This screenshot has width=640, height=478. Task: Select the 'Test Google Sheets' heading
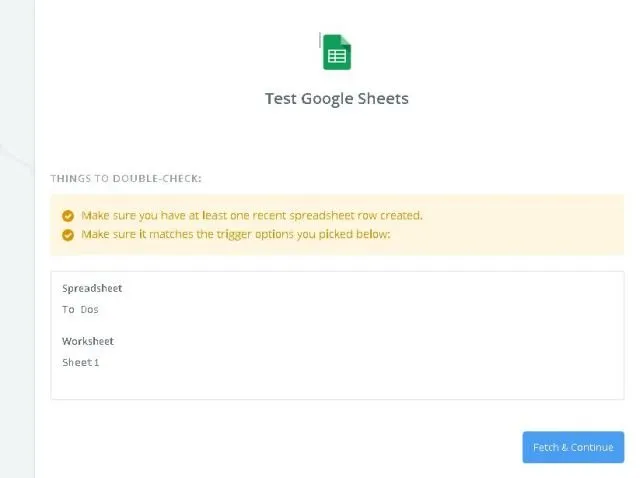click(x=337, y=99)
